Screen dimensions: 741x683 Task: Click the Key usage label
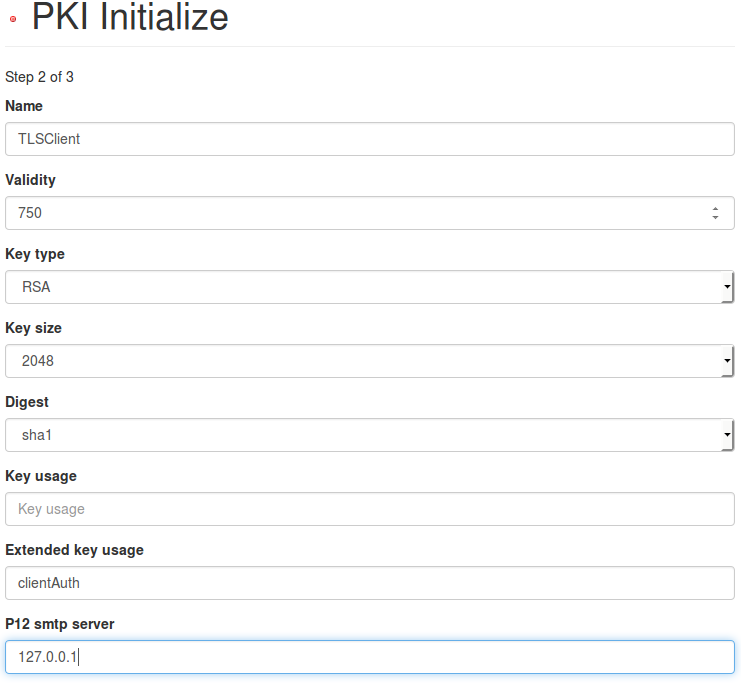point(41,476)
